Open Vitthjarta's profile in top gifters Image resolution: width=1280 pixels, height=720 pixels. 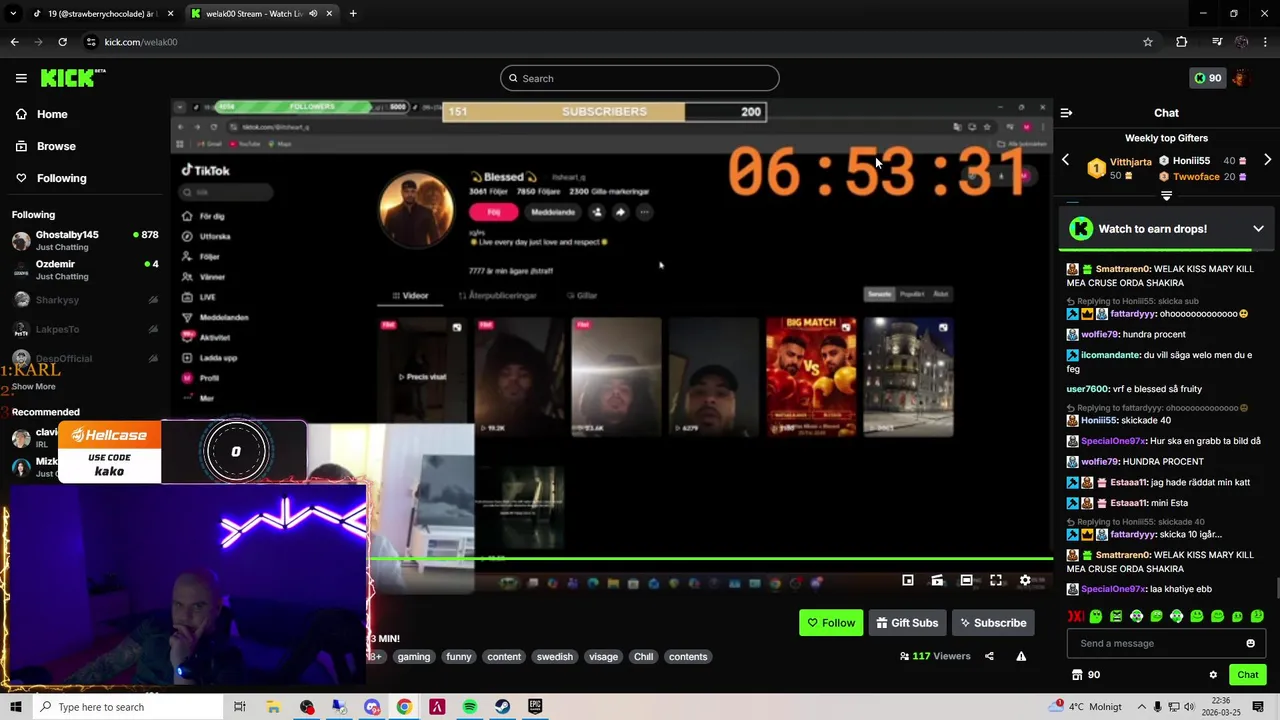pyautogui.click(x=1130, y=161)
